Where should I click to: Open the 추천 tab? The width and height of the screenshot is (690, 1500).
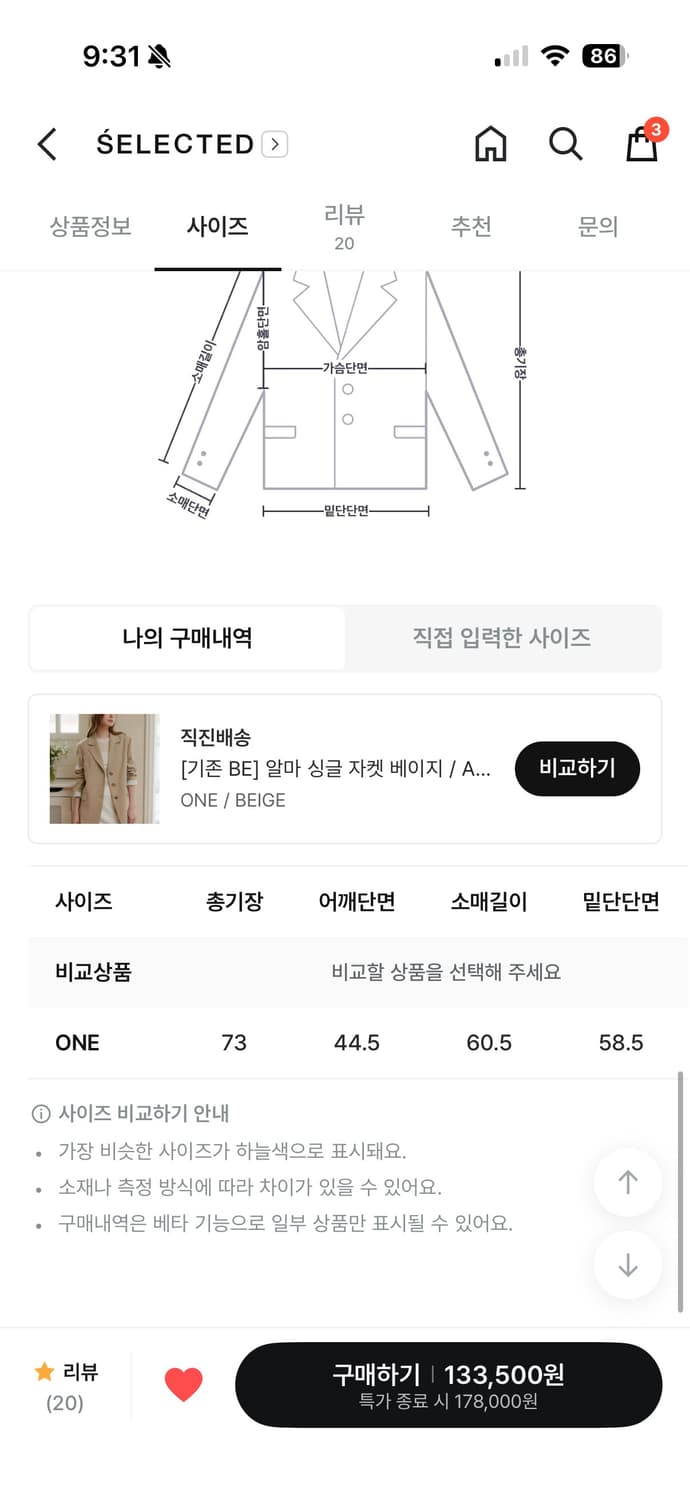click(472, 227)
